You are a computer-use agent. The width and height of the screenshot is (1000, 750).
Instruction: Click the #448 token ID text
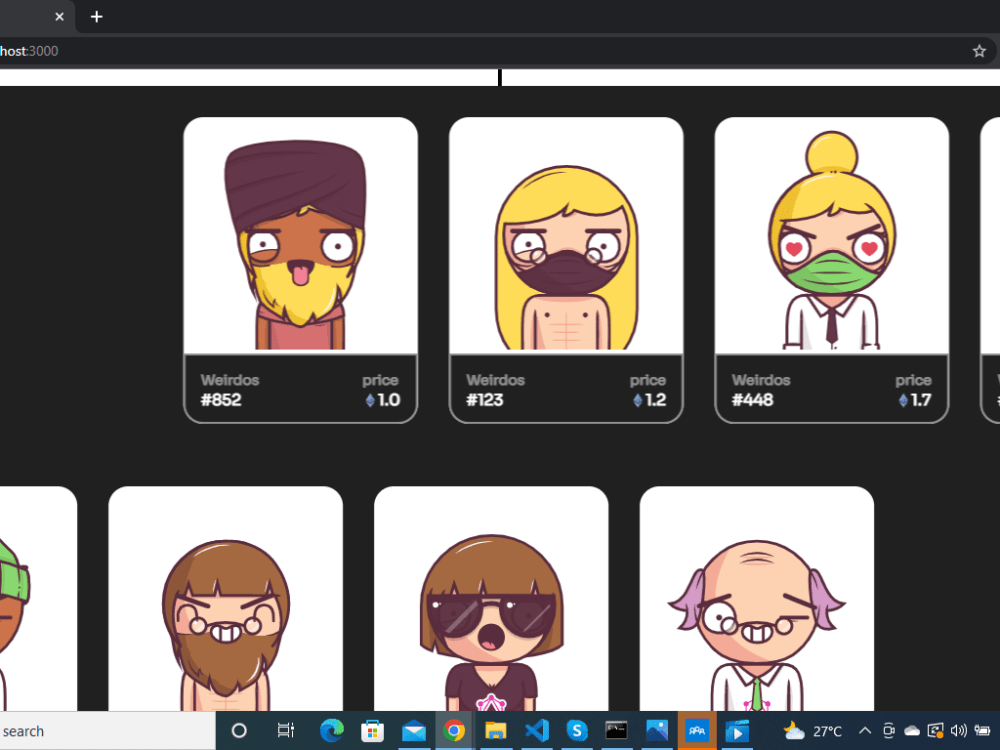753,400
